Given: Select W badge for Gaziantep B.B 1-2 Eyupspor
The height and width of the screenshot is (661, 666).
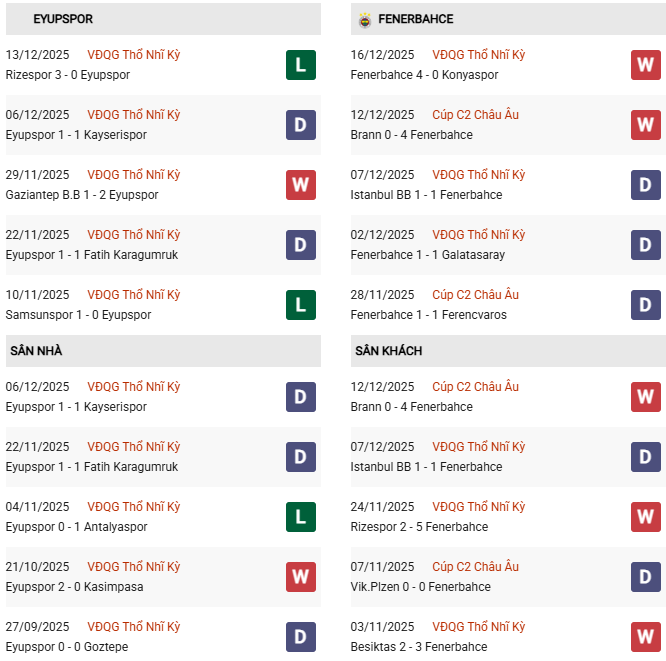Looking at the screenshot, I should pos(300,185).
